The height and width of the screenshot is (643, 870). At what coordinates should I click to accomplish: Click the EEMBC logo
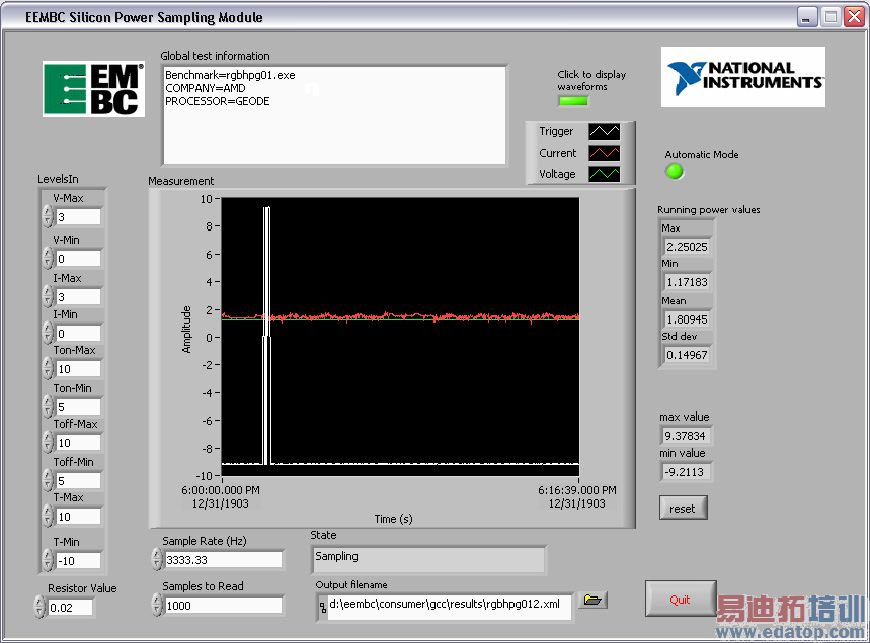(92, 89)
